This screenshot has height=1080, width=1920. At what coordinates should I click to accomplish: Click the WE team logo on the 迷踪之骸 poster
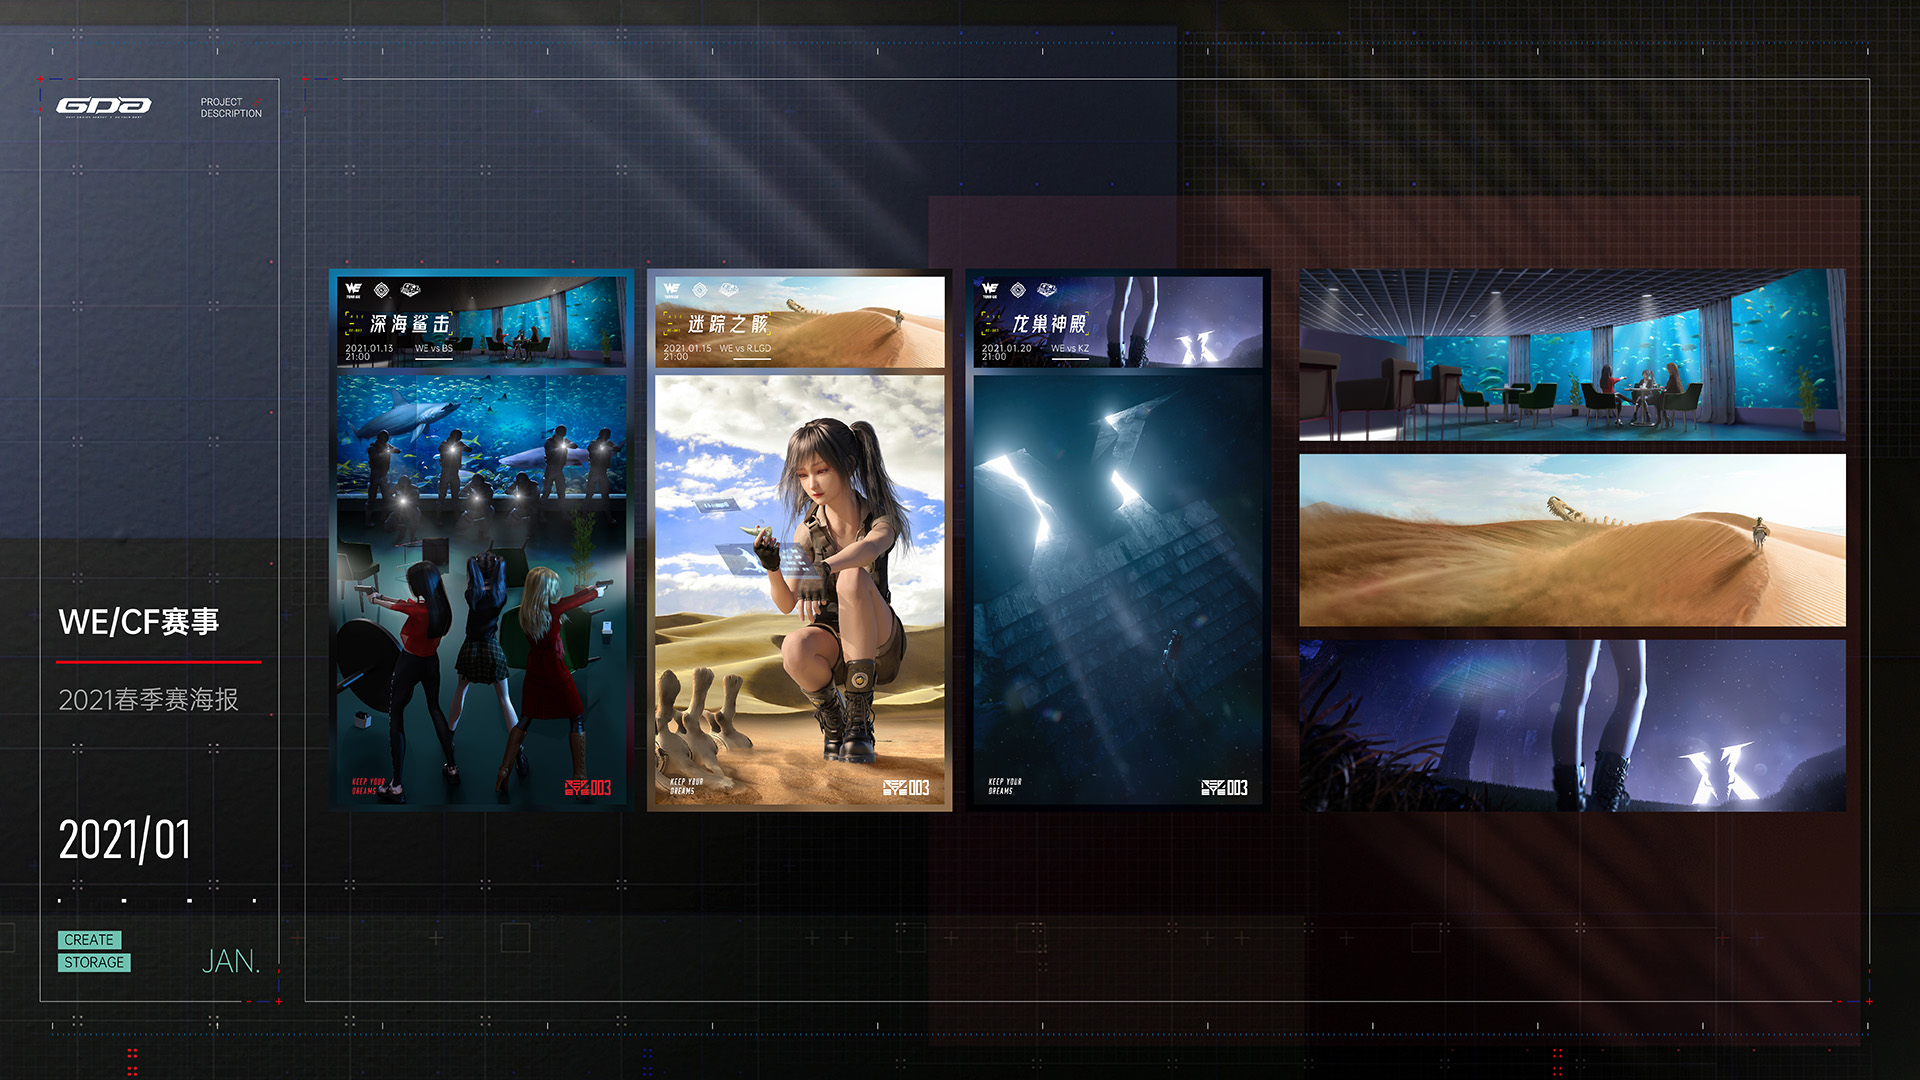pos(671,290)
